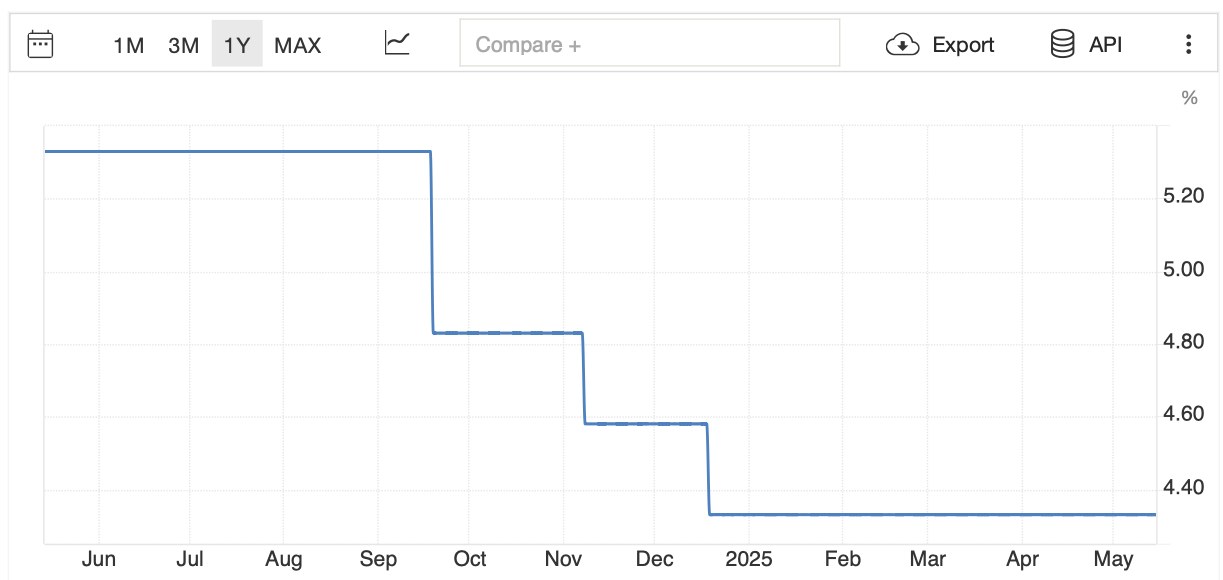Click the API database icon
The image size is (1223, 580).
(x=1062, y=44)
